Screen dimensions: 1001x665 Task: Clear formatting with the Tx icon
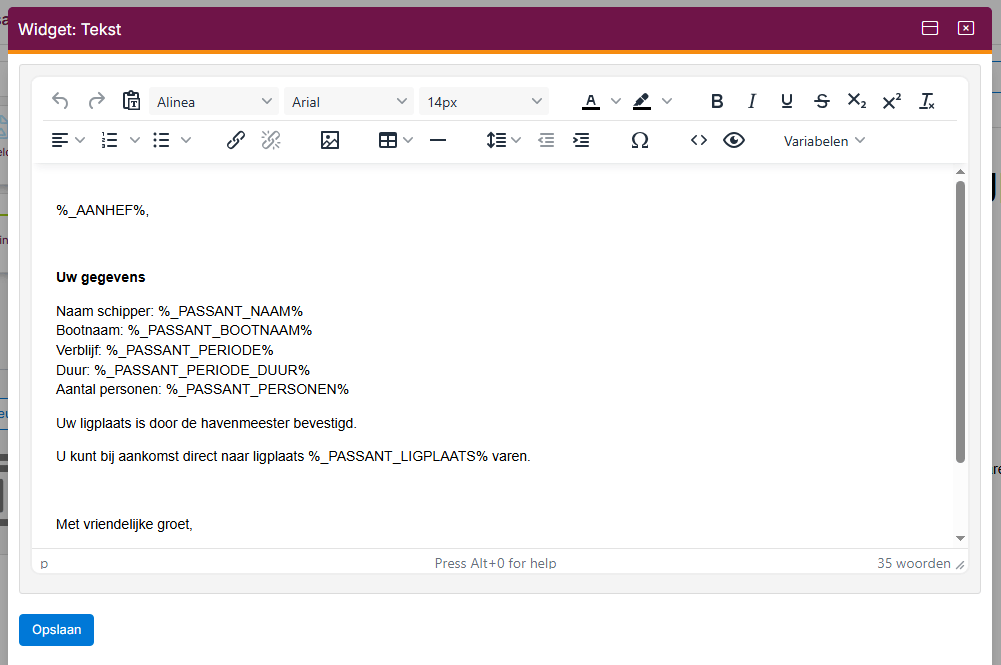(x=926, y=101)
